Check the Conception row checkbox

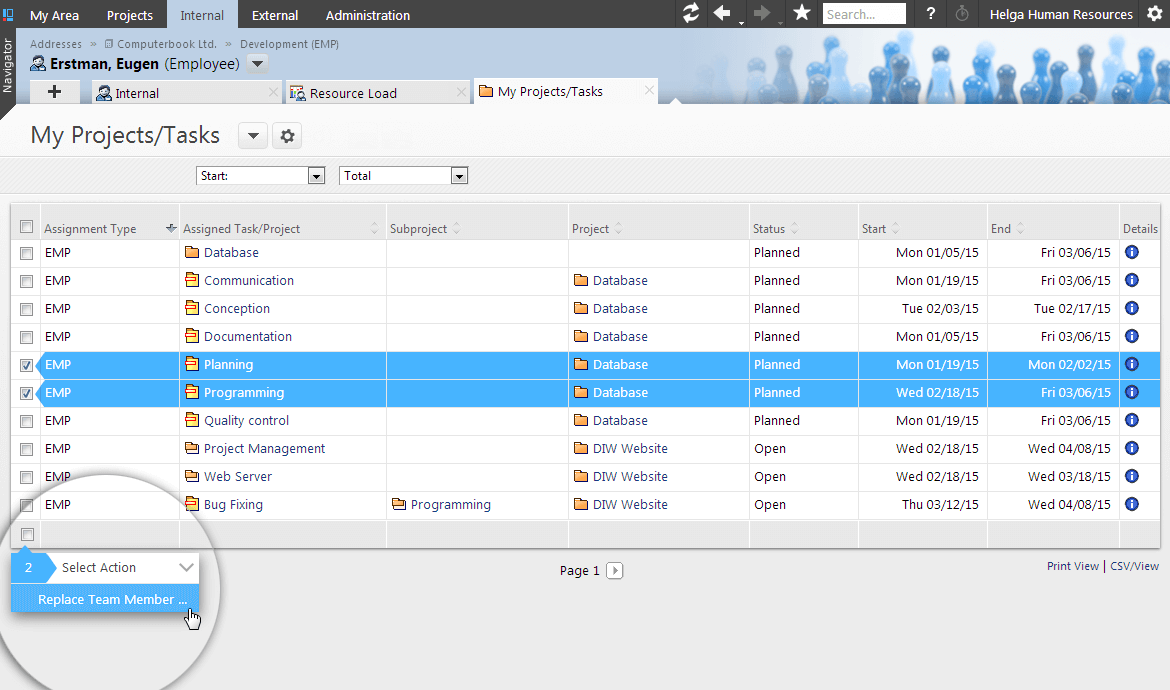pos(26,309)
